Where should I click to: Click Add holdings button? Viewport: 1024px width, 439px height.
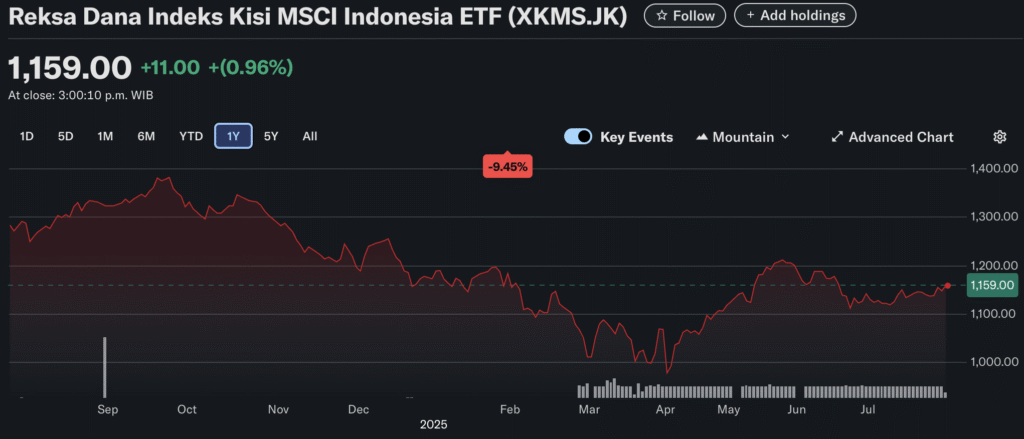pyautogui.click(x=795, y=16)
